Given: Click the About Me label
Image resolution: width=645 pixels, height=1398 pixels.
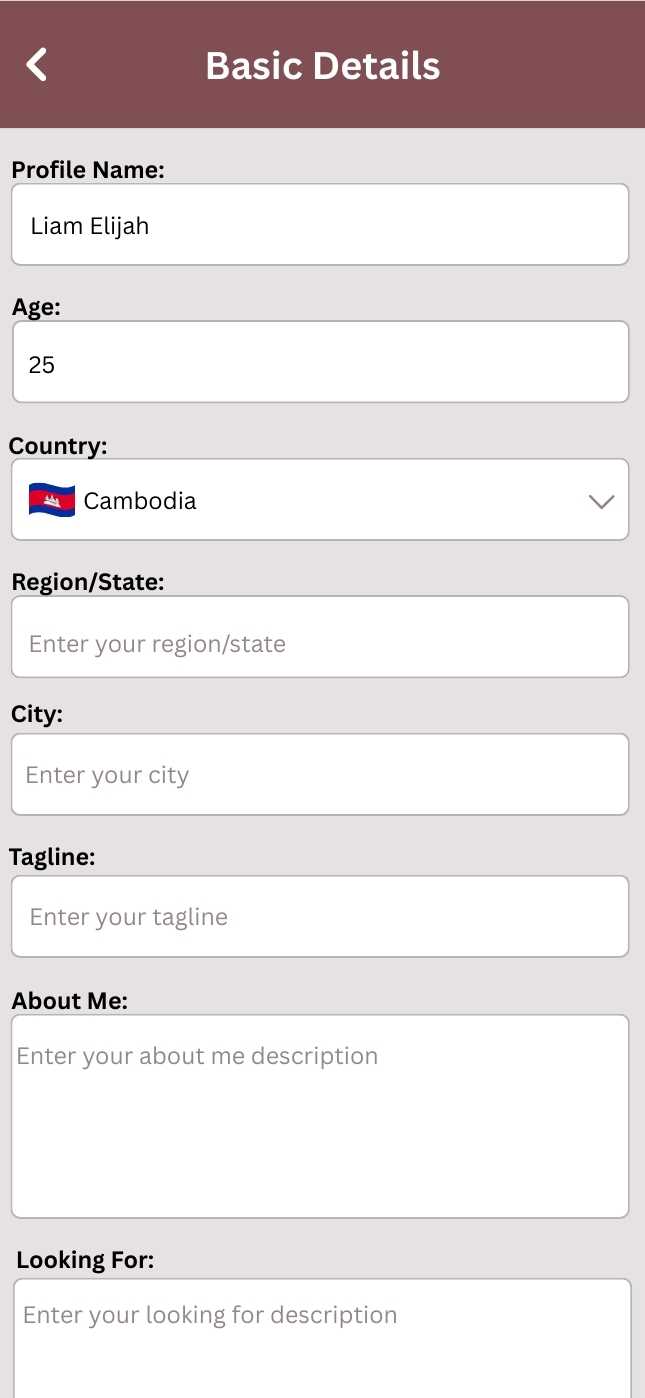Looking at the screenshot, I should pyautogui.click(x=70, y=1001).
